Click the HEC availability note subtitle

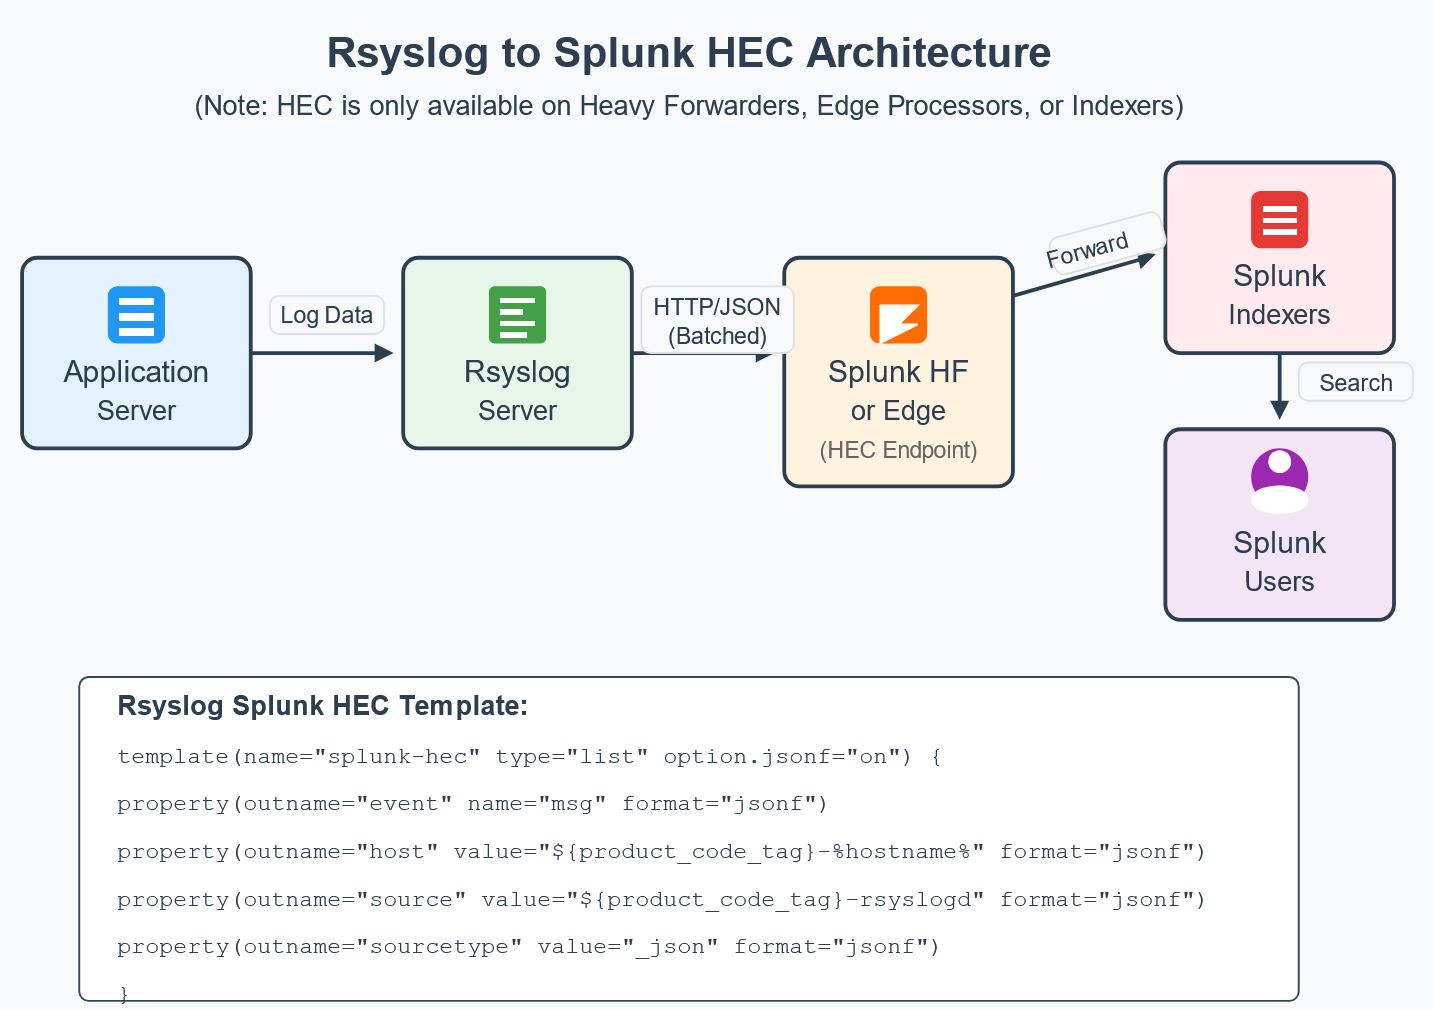(689, 106)
